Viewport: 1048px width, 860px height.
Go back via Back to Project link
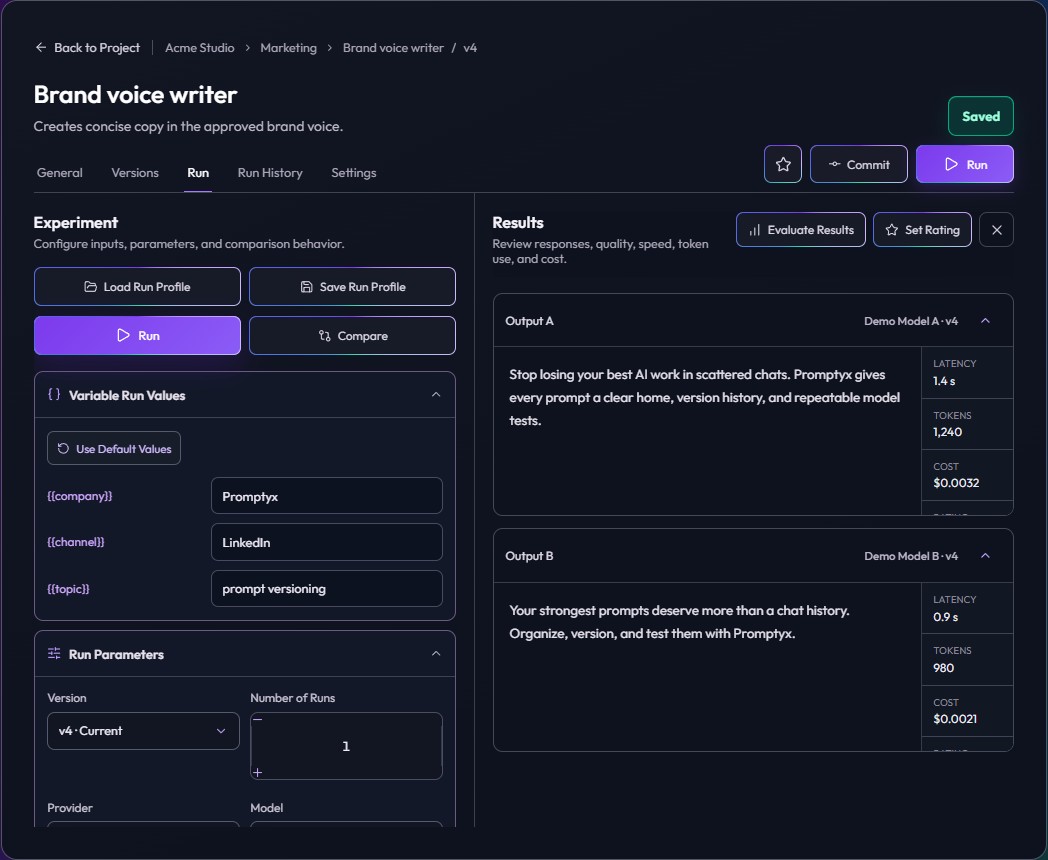coord(88,47)
